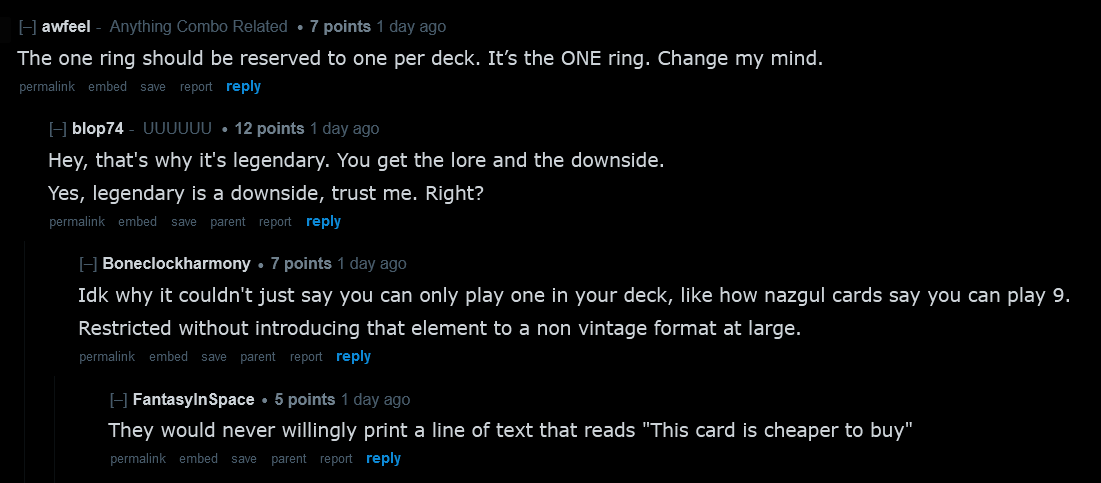Collapse Boneclockharmony's comment
This screenshot has height=483, width=1101.
pyautogui.click(x=88, y=264)
